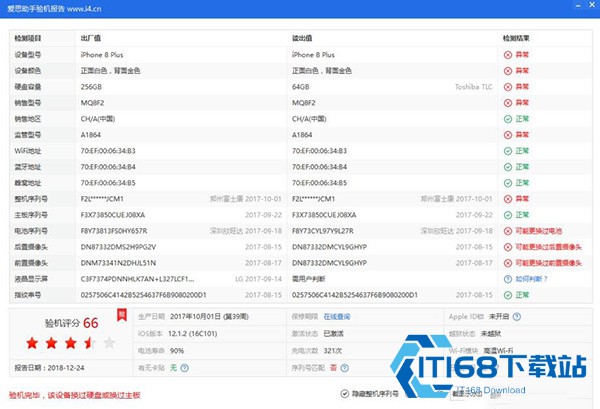Click the abnormal icon in 监管型号 row

point(508,135)
